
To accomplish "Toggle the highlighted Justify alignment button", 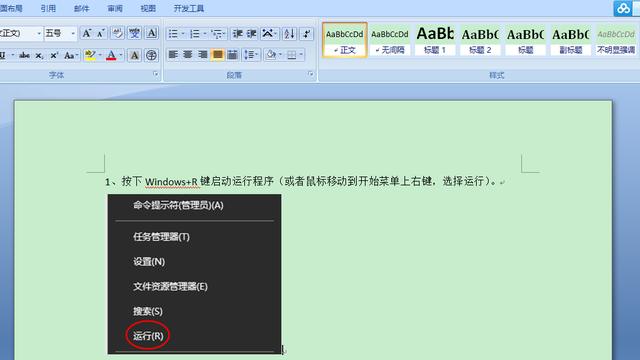I will click(218, 55).
